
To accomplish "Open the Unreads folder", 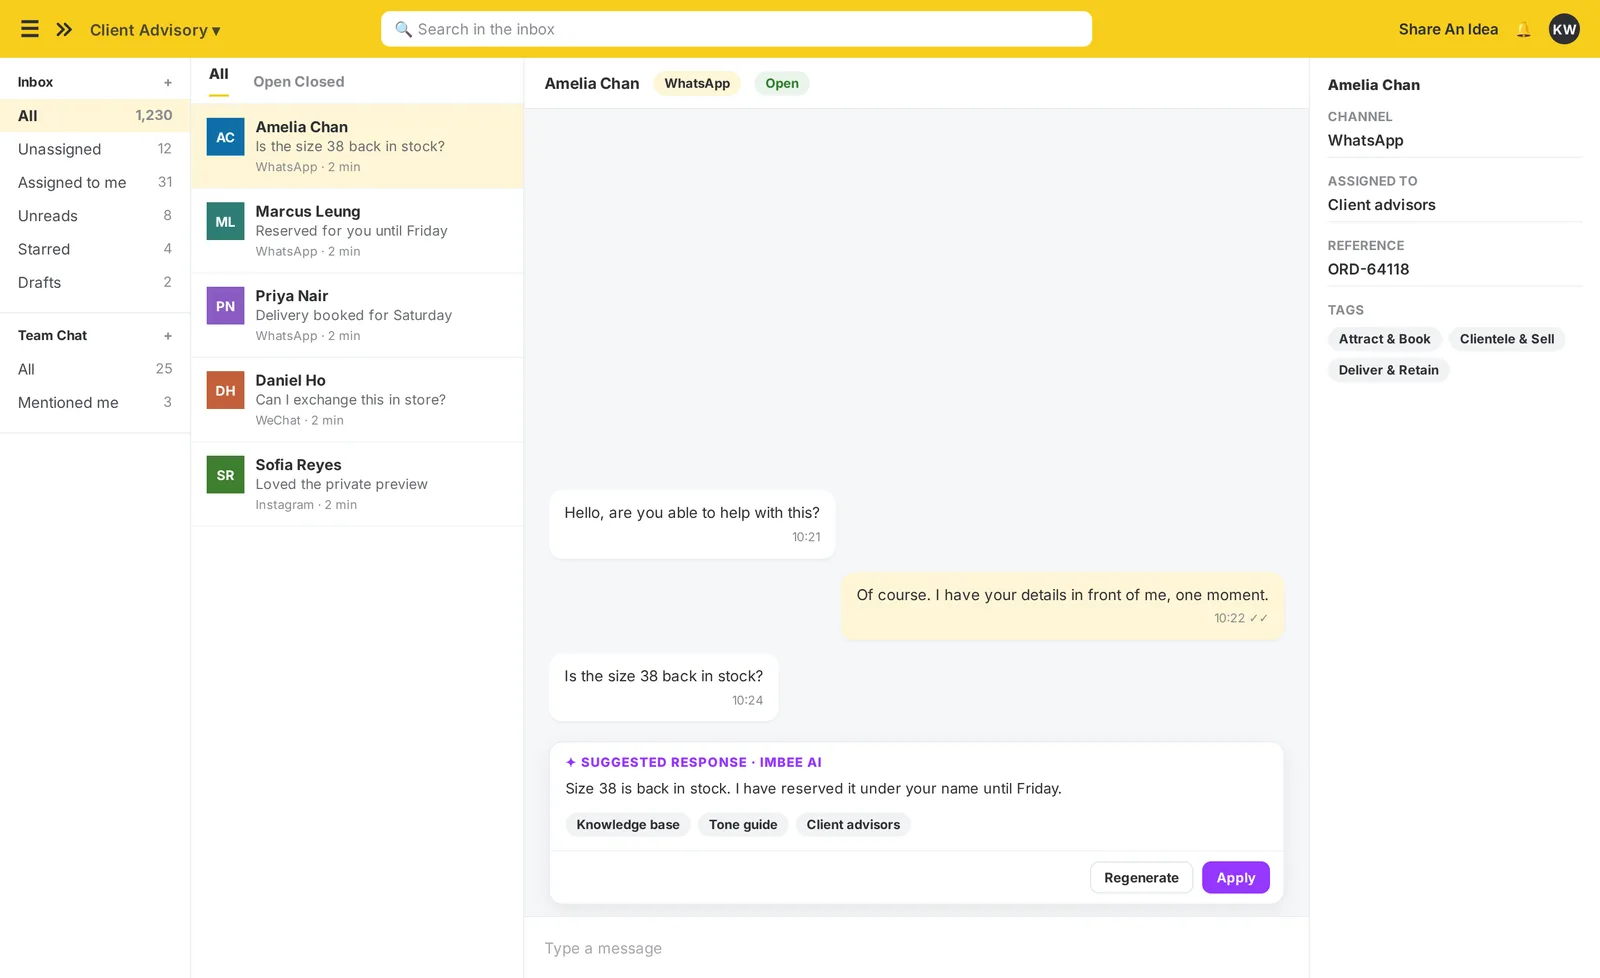I will point(95,216).
